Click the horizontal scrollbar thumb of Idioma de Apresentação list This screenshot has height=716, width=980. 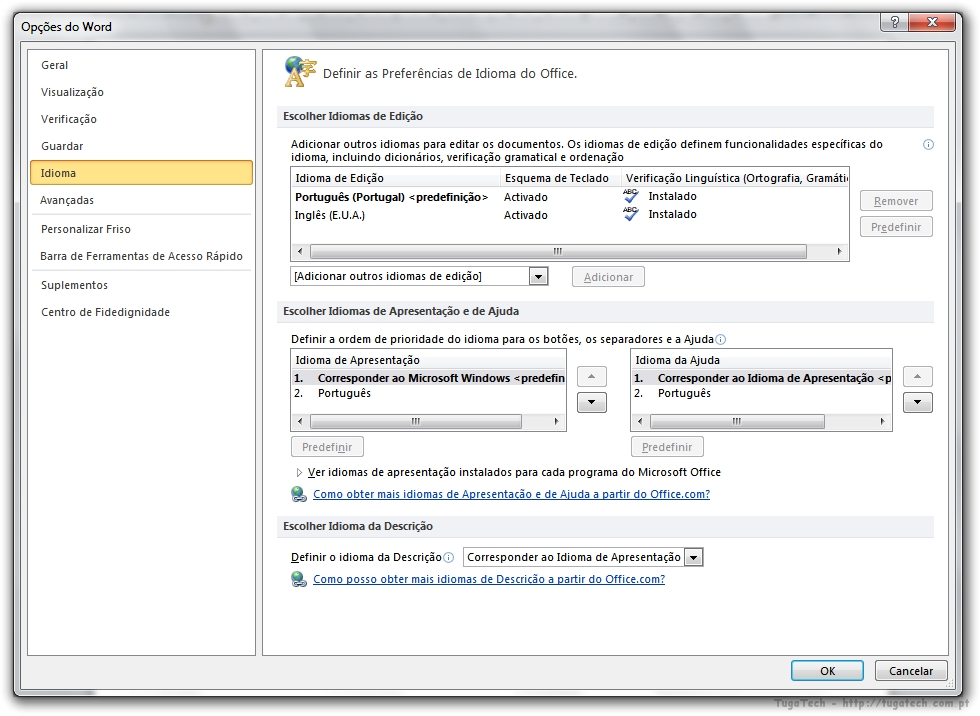pyautogui.click(x=416, y=422)
